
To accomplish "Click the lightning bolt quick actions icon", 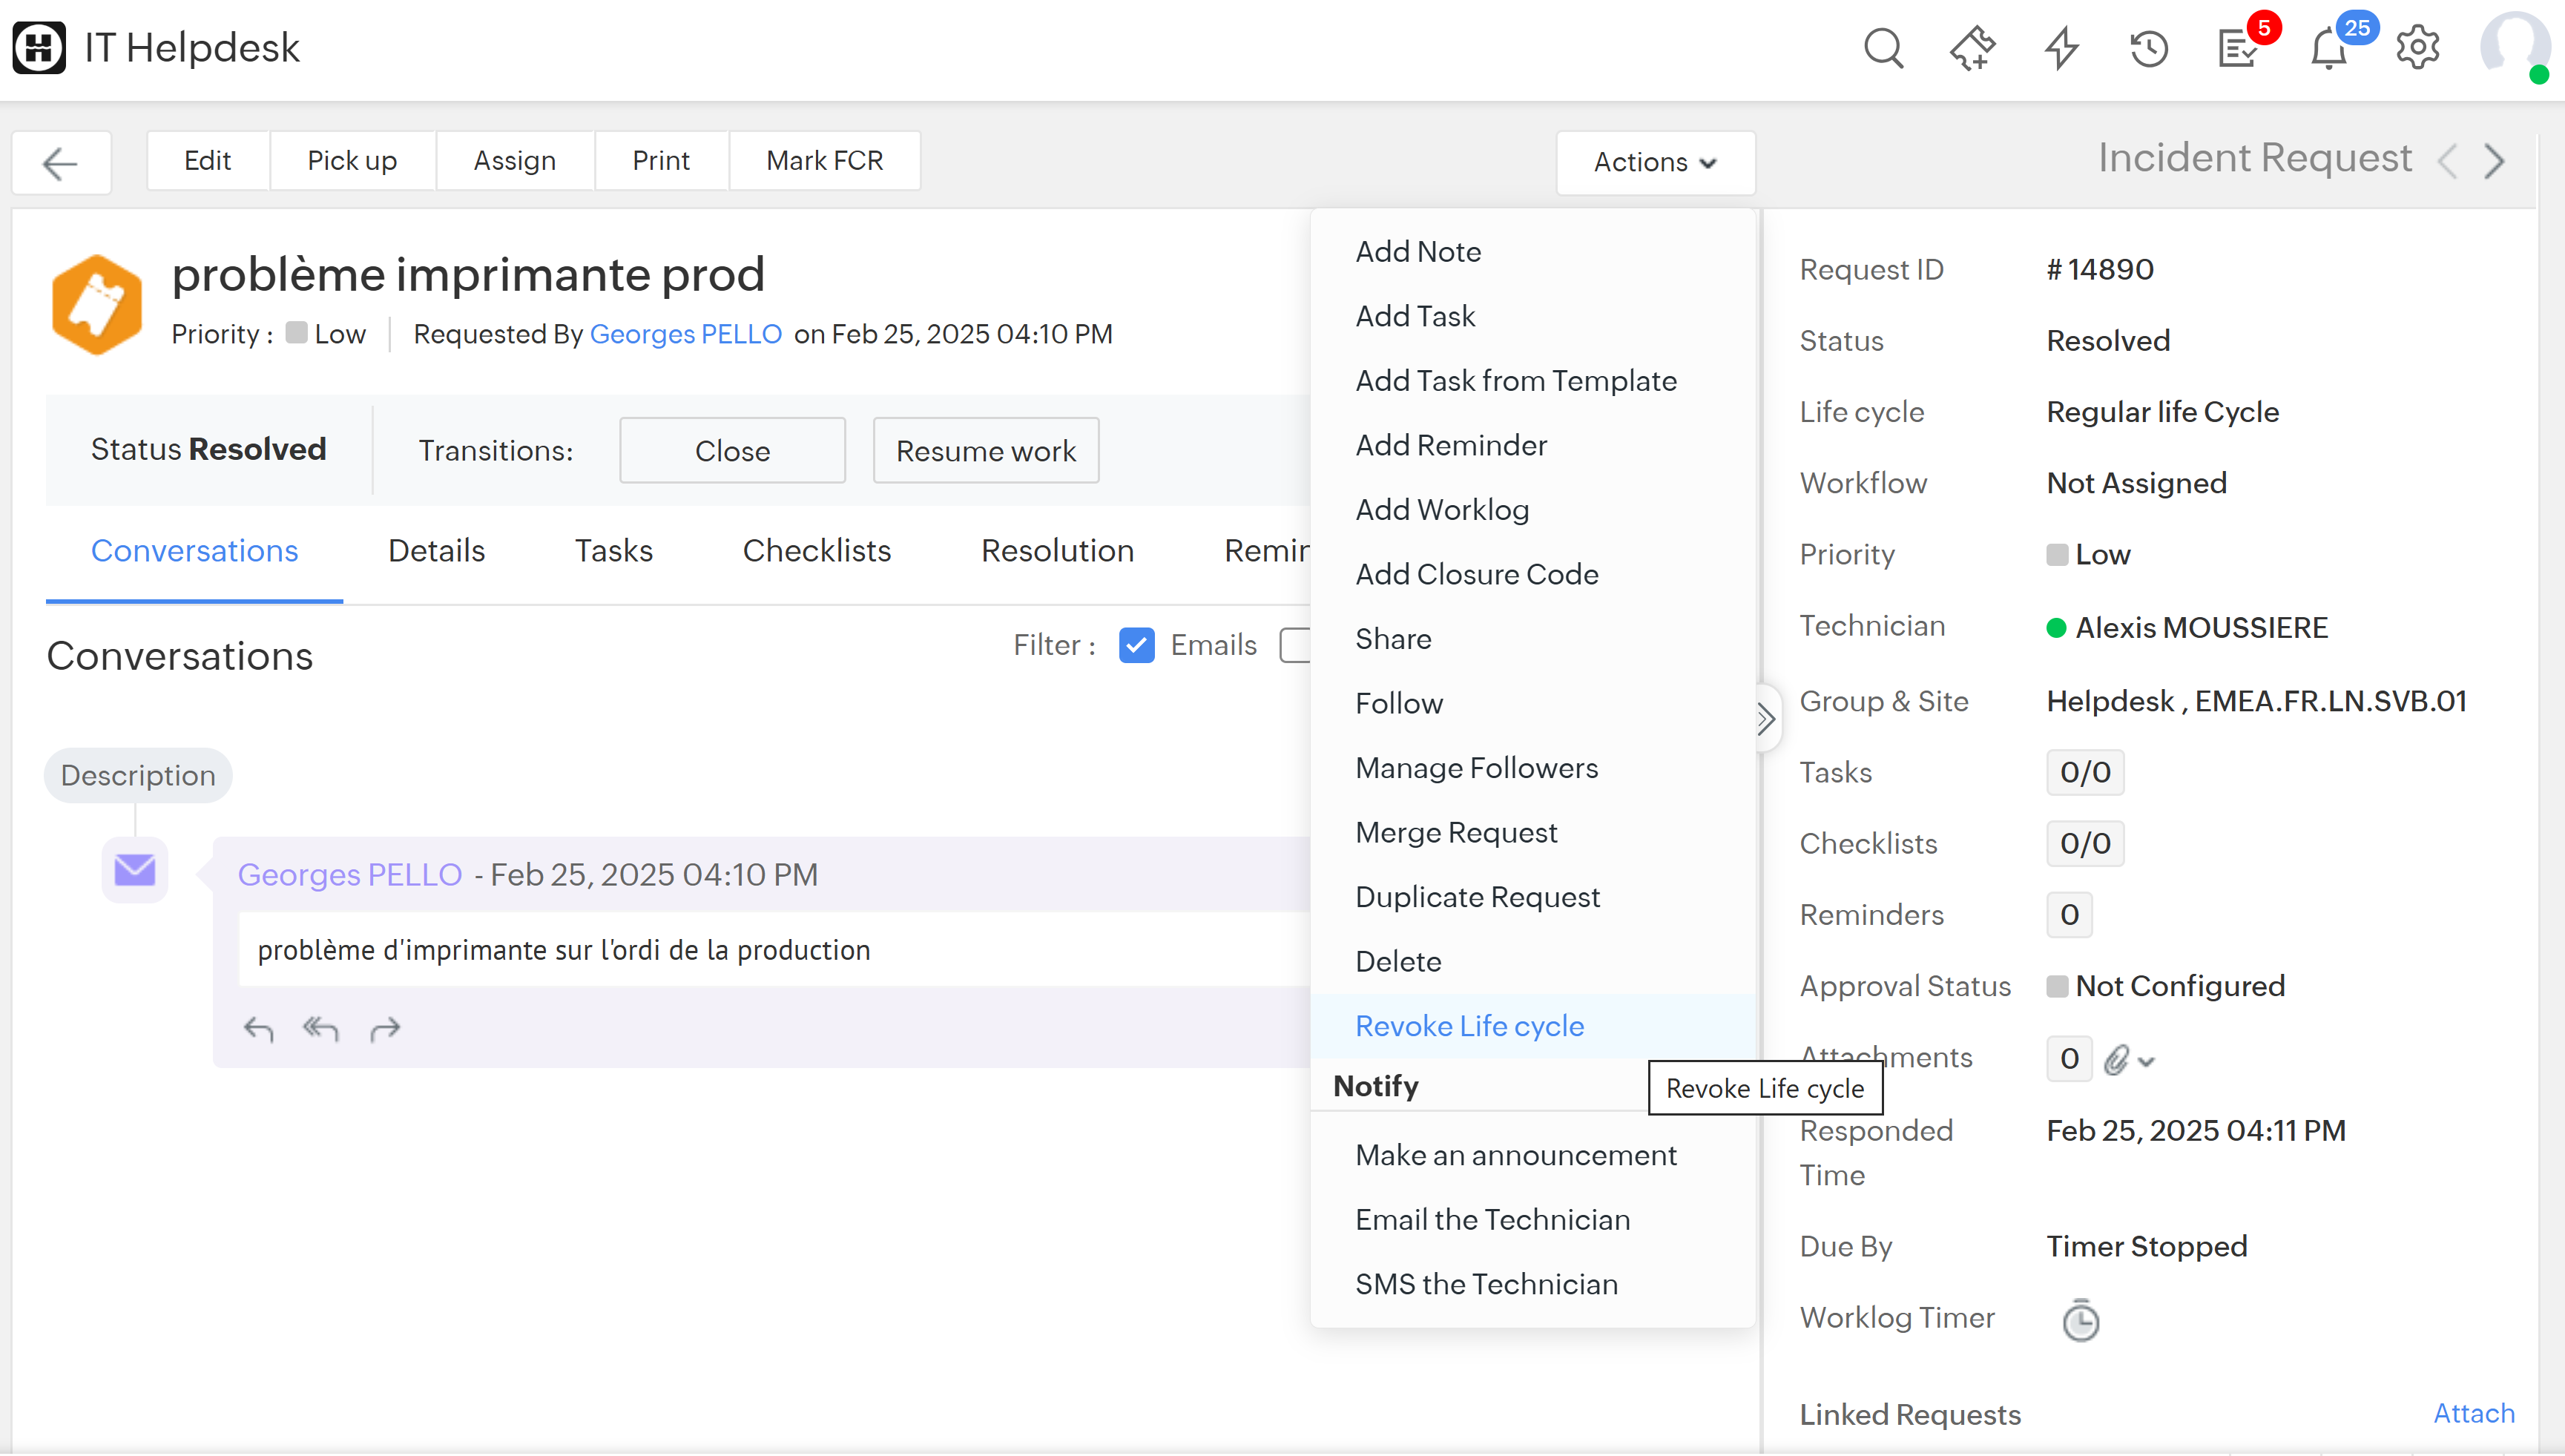I will [x=2061, y=47].
